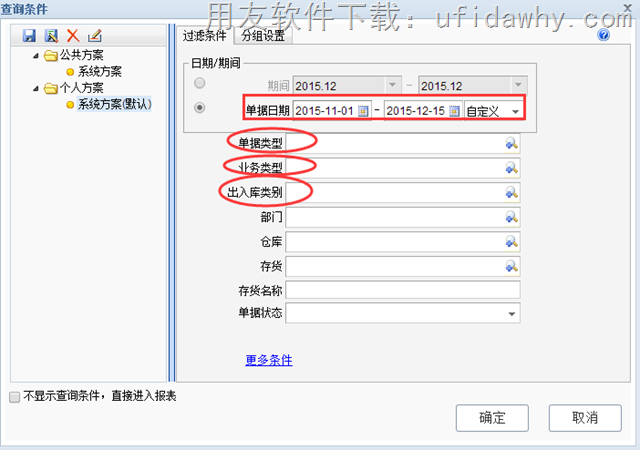The width and height of the screenshot is (640, 450).
Task: Check 不显示查询条件，直接进入报表 checkbox
Action: (14, 397)
